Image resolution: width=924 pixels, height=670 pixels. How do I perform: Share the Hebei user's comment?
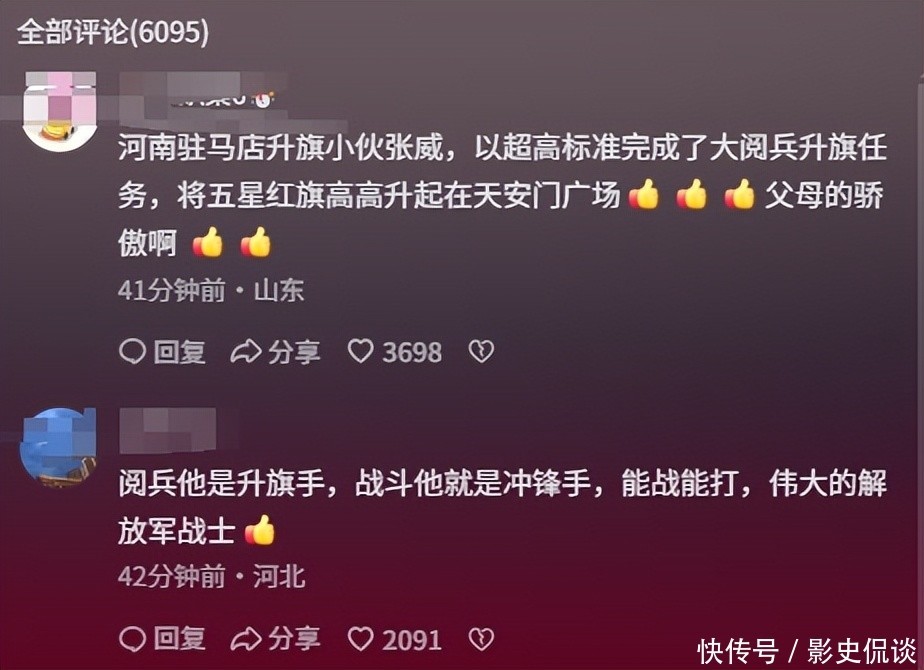click(275, 639)
